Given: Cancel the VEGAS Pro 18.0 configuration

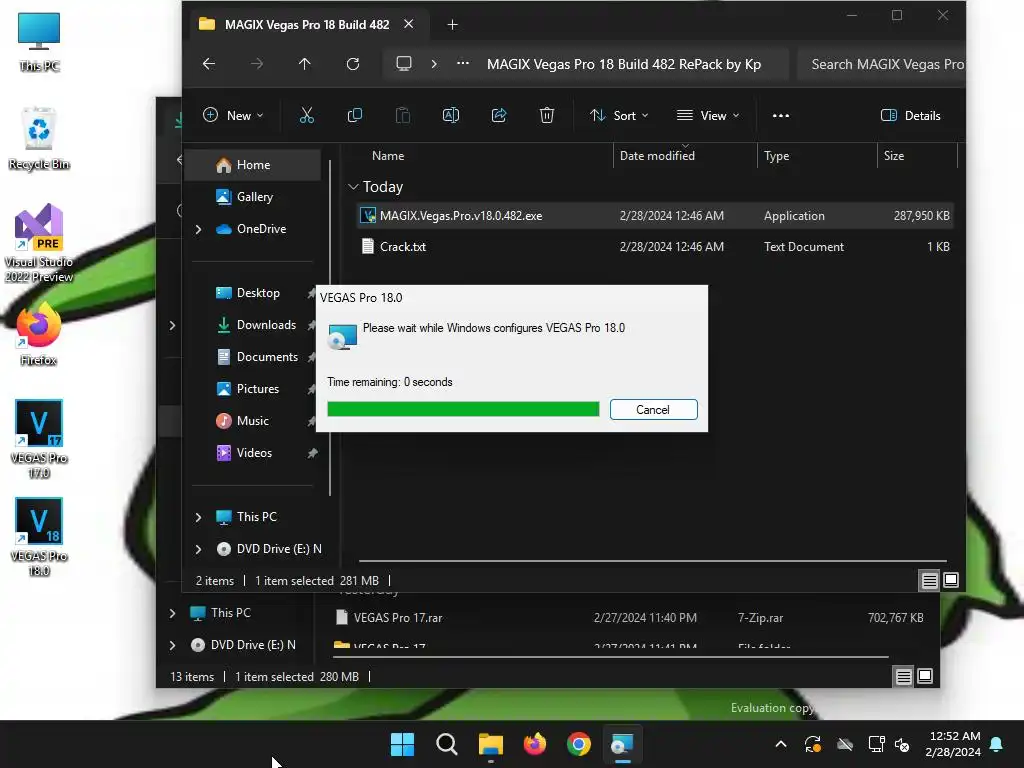Looking at the screenshot, I should click(x=653, y=409).
